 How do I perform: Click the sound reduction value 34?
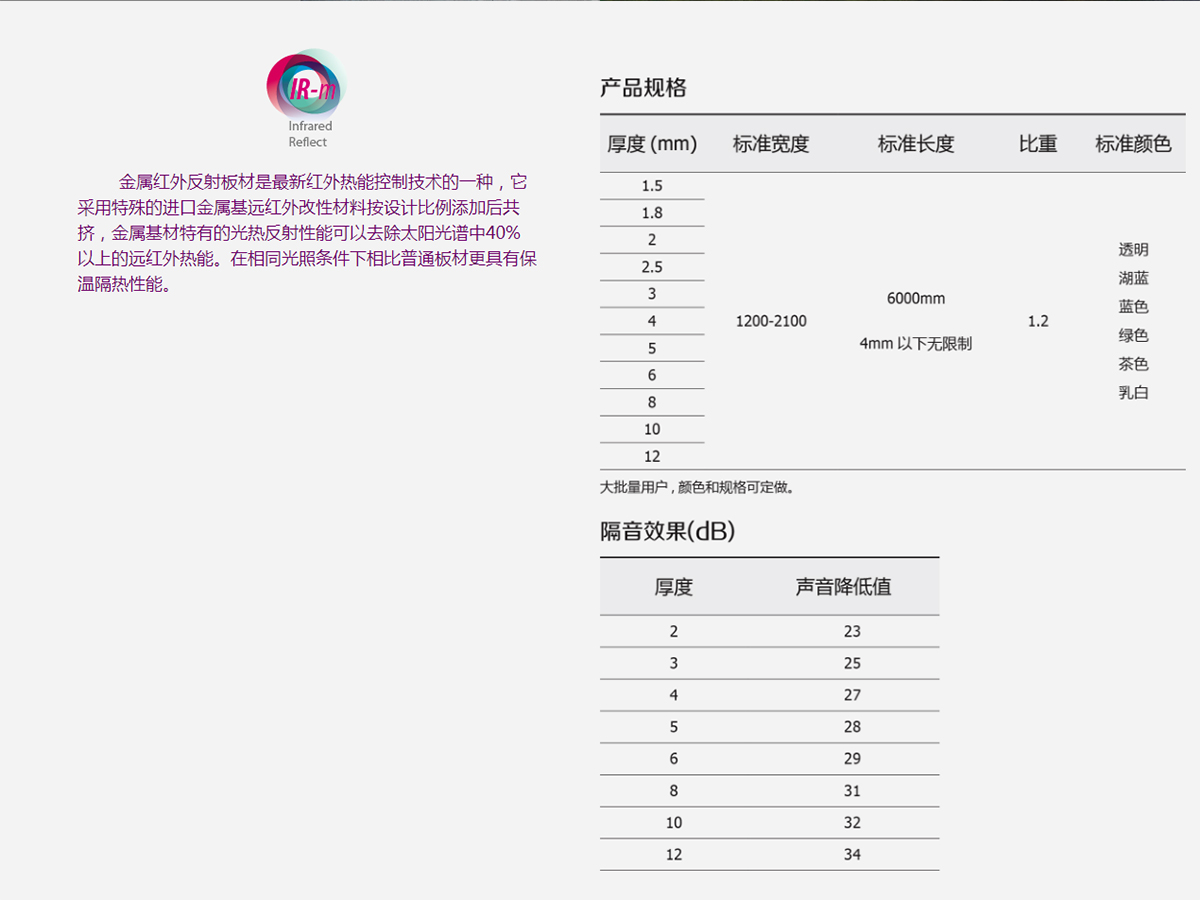(852, 855)
